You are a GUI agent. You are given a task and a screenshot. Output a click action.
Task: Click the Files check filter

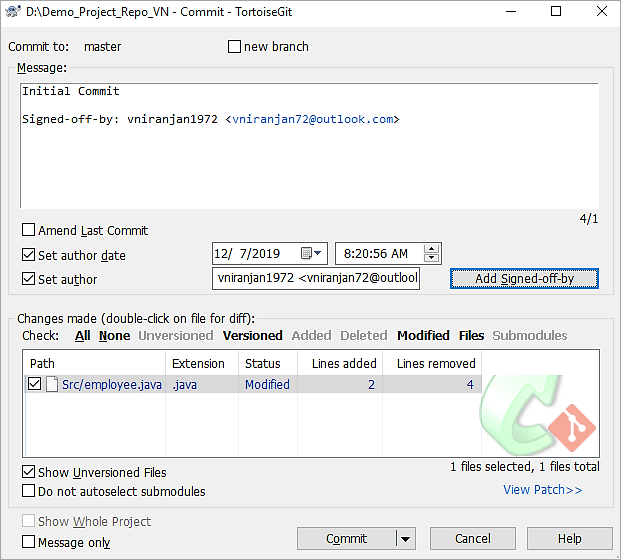pyautogui.click(x=471, y=336)
